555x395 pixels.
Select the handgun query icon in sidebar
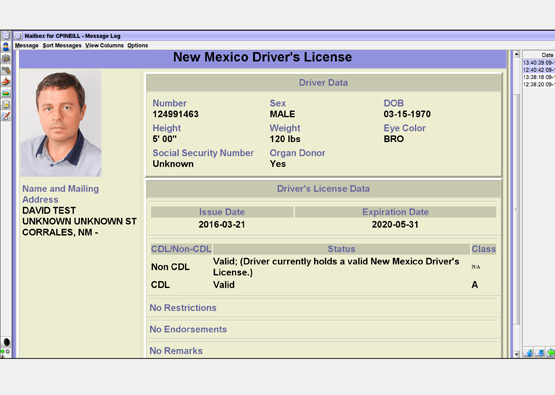(x=6, y=70)
